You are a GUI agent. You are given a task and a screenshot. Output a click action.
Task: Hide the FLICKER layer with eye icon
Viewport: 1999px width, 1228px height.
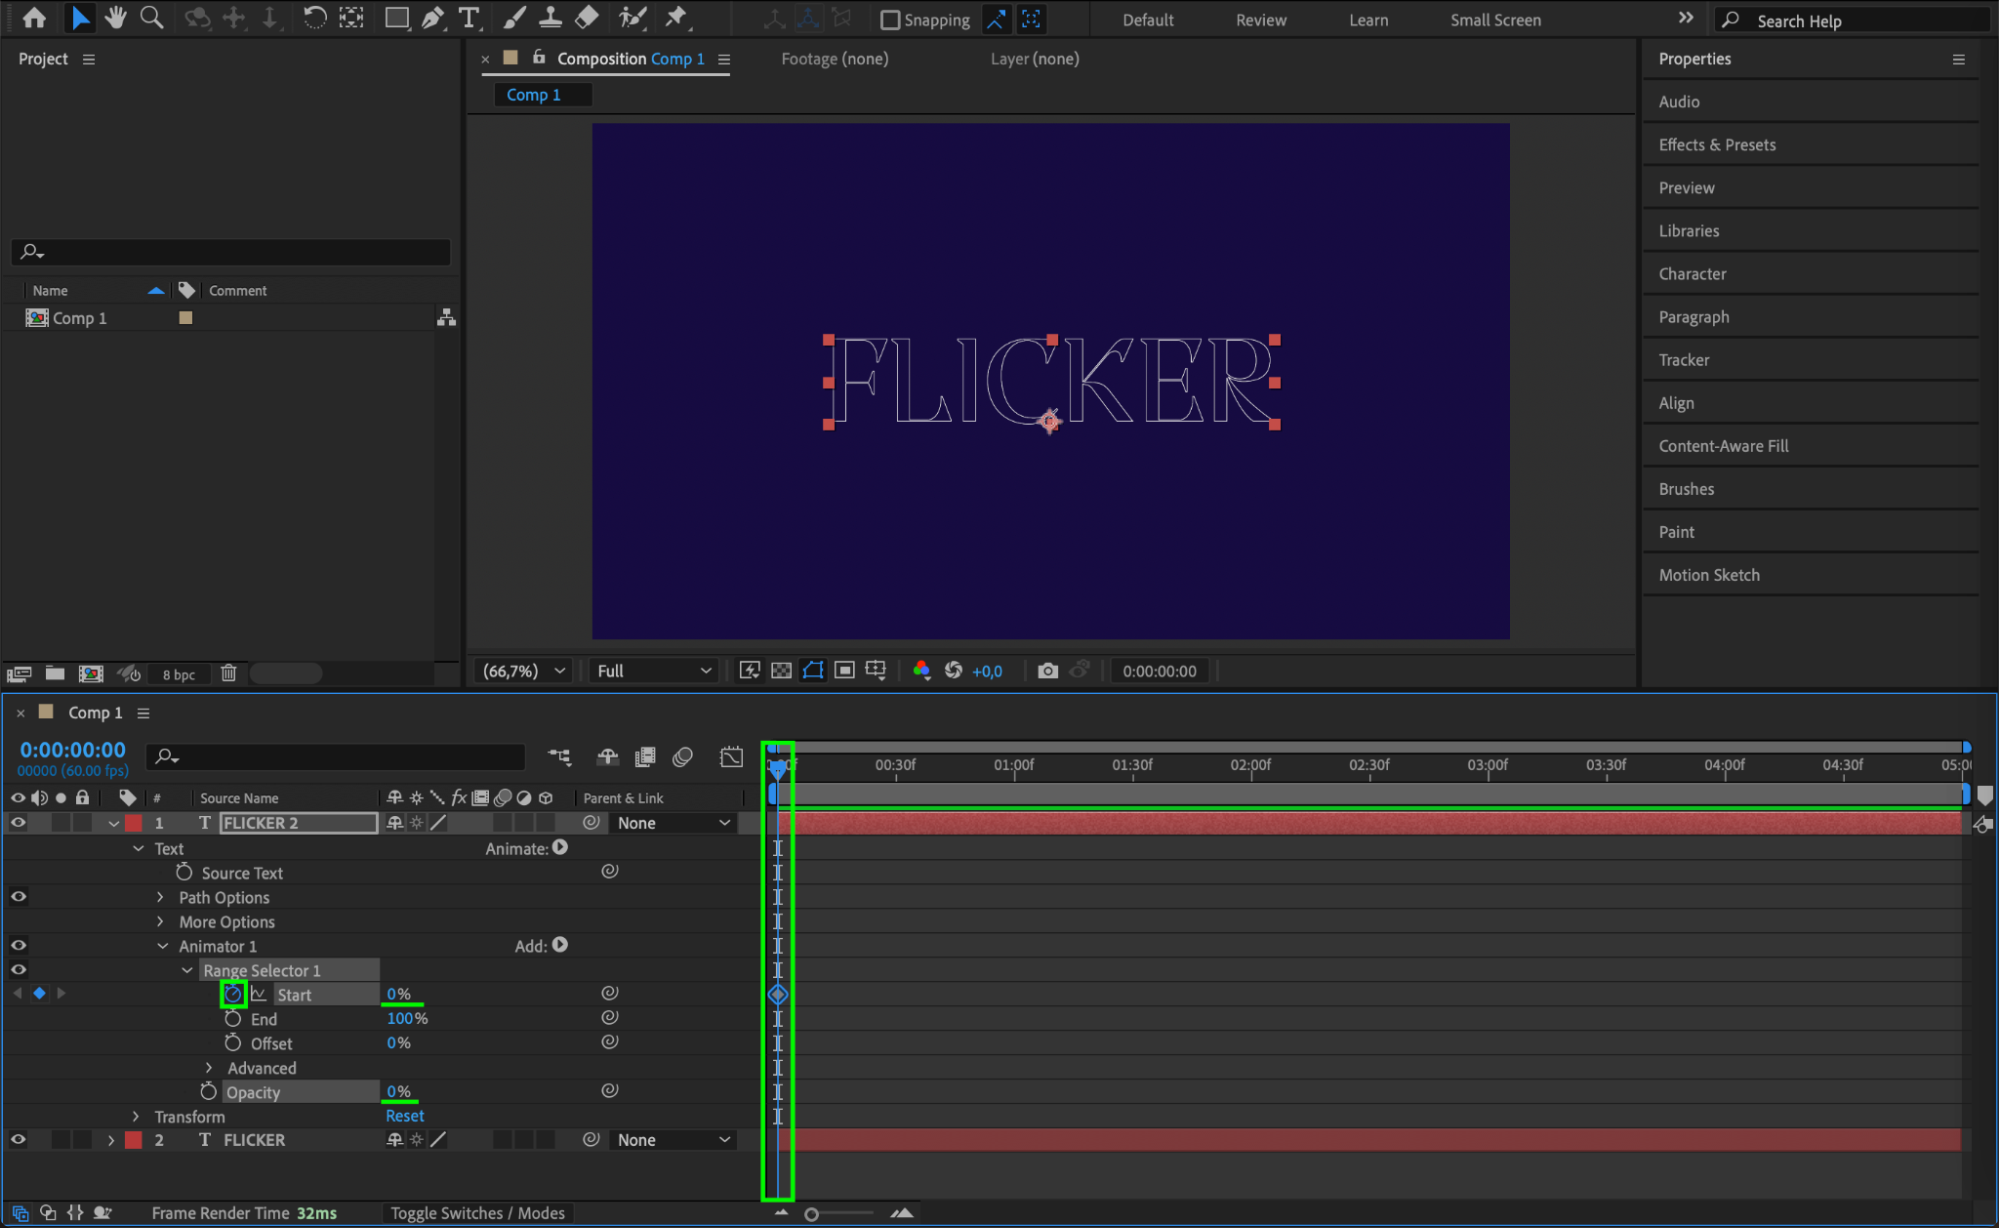(18, 1139)
